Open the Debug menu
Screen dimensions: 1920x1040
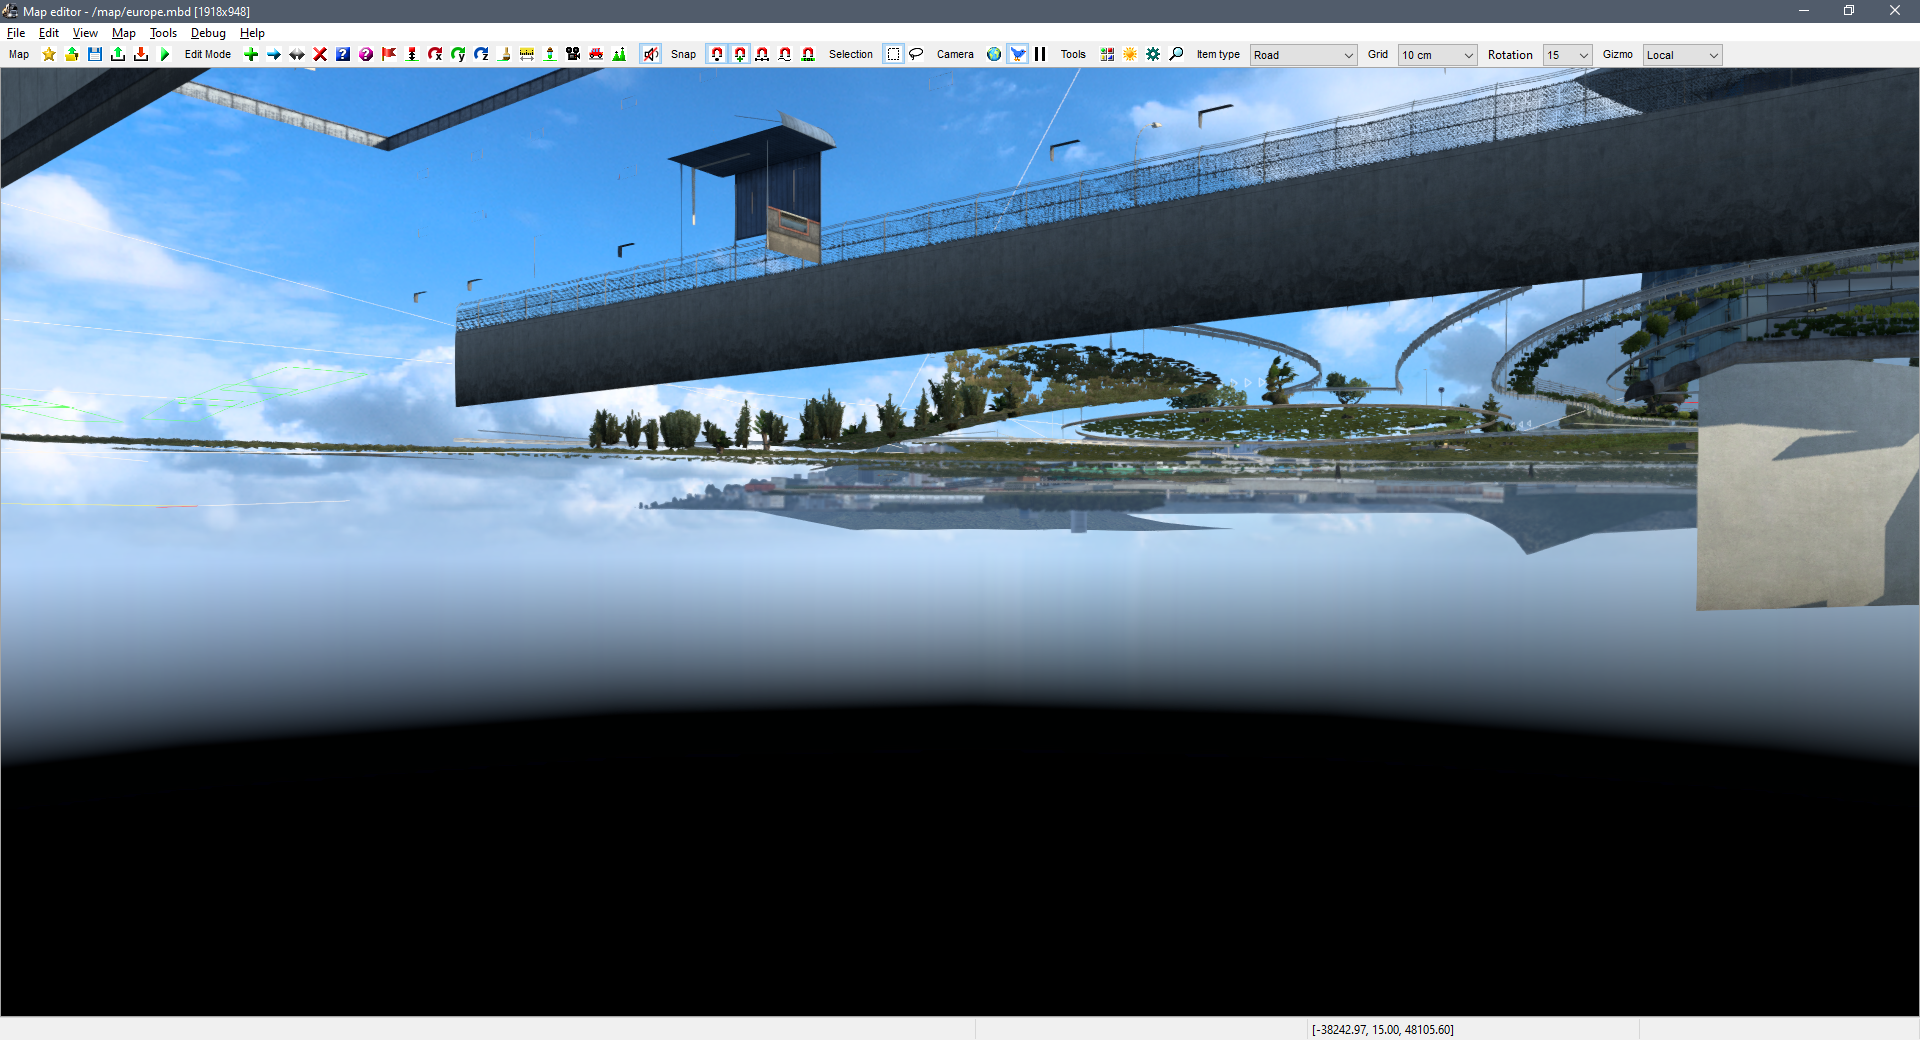[x=208, y=33]
